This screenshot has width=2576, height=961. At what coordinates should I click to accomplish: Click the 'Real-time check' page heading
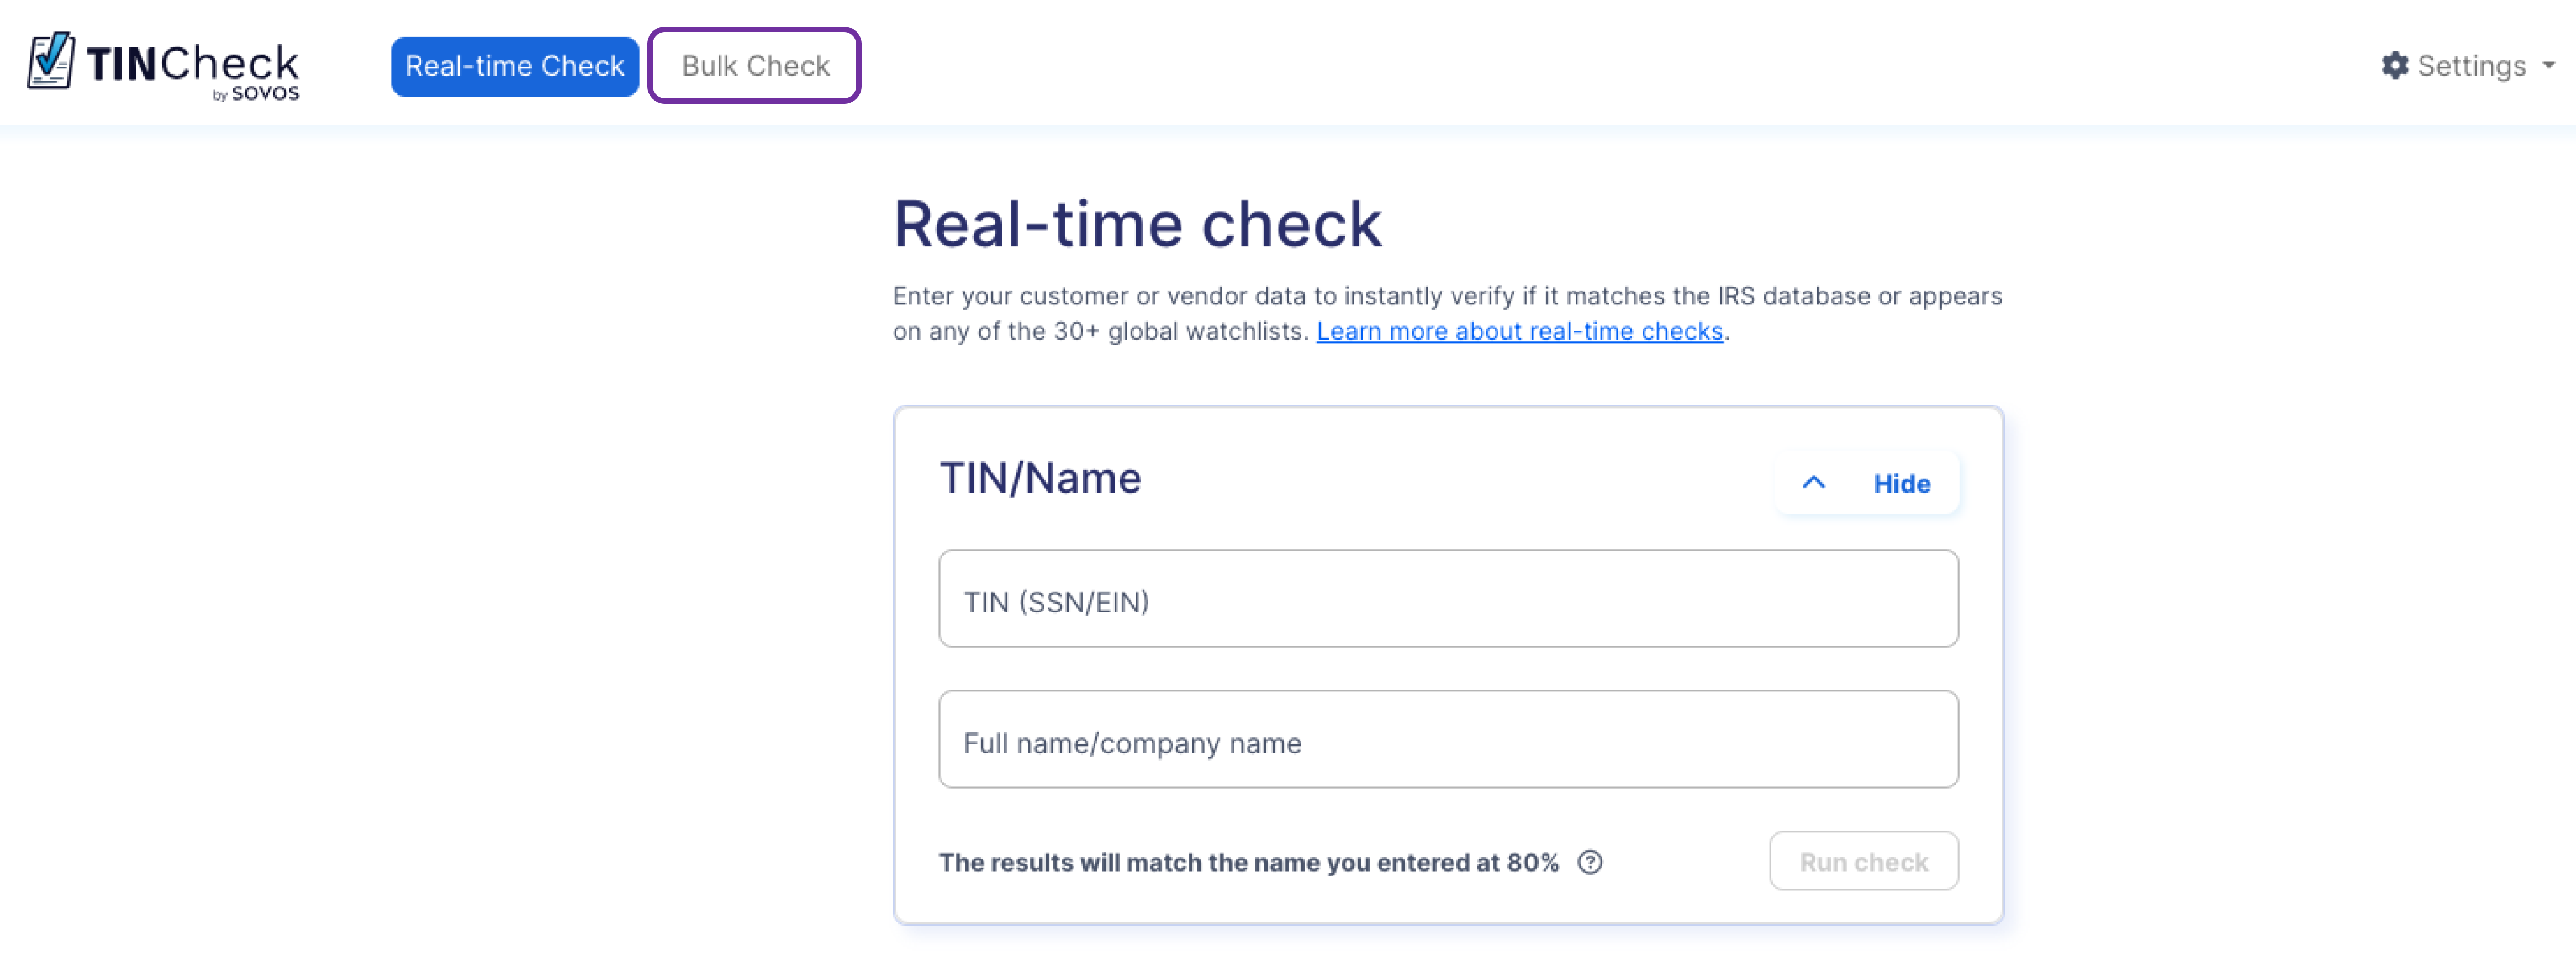pyautogui.click(x=1137, y=223)
